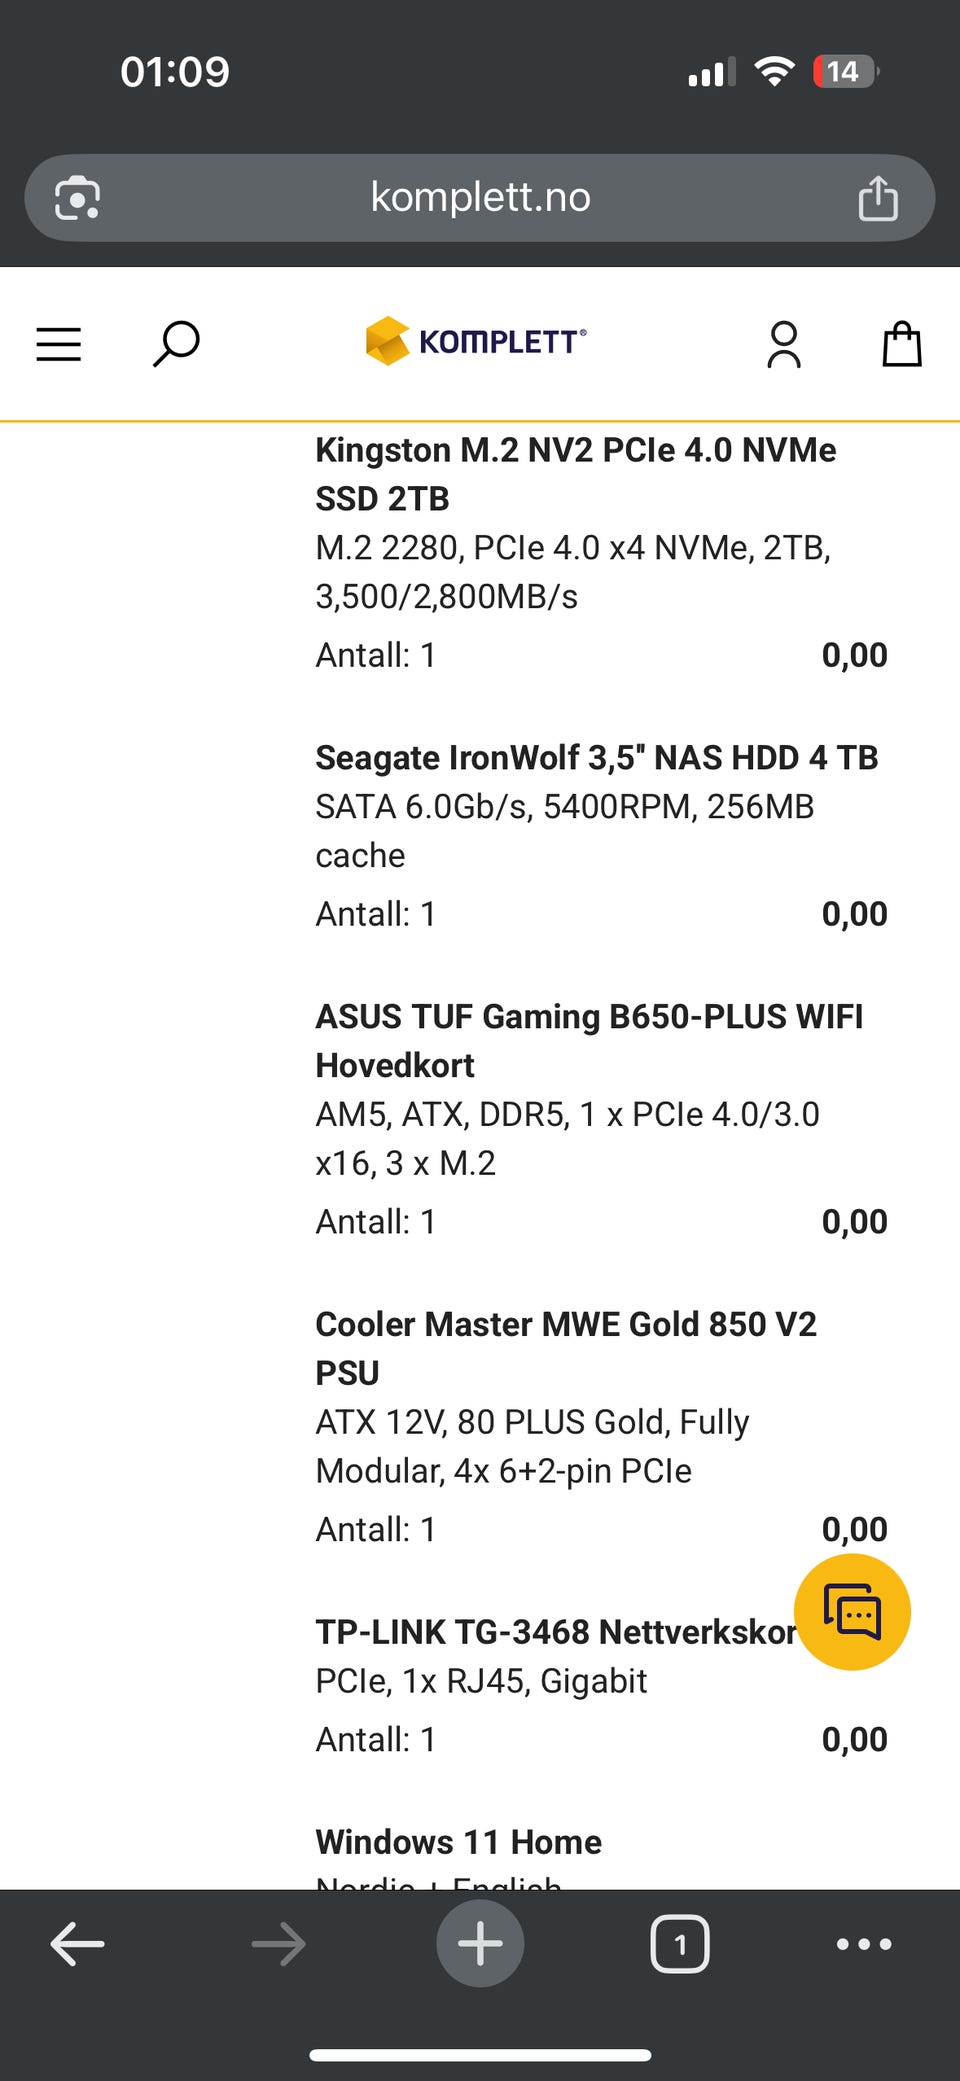Open TP-LINK TG-3468 network card product
Image resolution: width=960 pixels, height=2081 pixels.
(x=555, y=1632)
